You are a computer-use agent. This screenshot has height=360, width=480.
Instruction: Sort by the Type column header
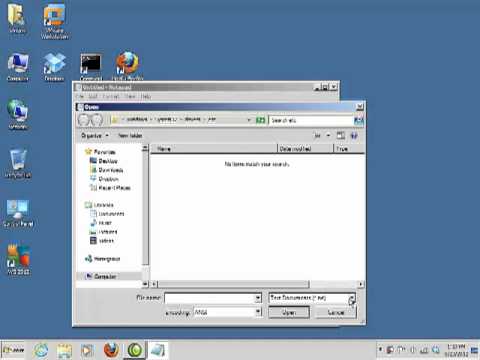point(349,149)
